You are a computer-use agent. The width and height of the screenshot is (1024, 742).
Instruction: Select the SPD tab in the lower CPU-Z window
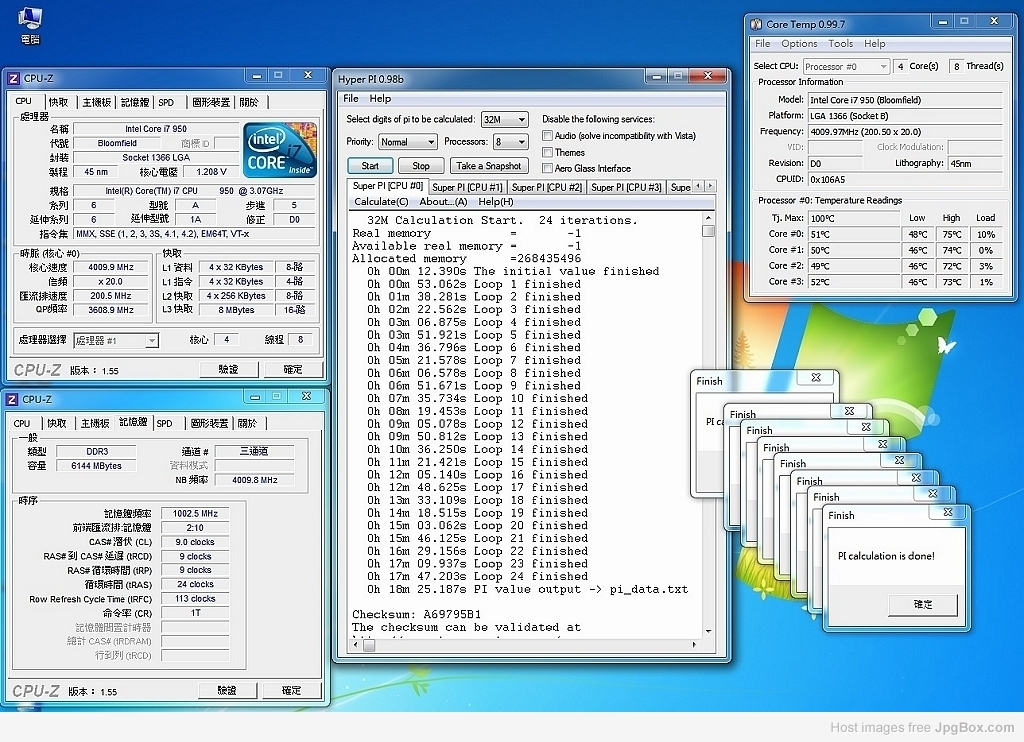(165, 423)
